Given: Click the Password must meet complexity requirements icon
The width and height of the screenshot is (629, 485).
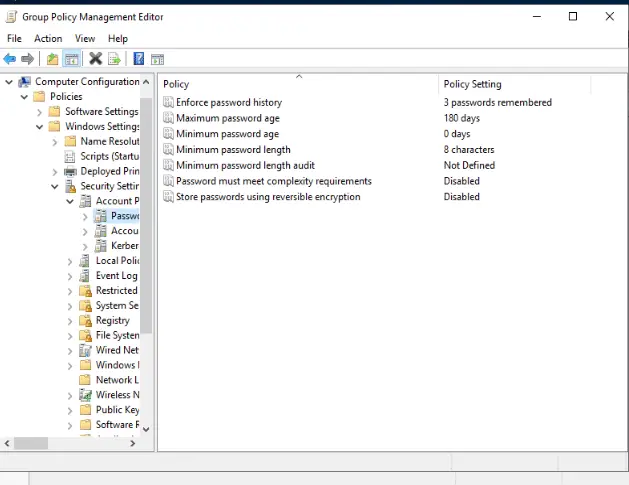Looking at the screenshot, I should [168, 181].
